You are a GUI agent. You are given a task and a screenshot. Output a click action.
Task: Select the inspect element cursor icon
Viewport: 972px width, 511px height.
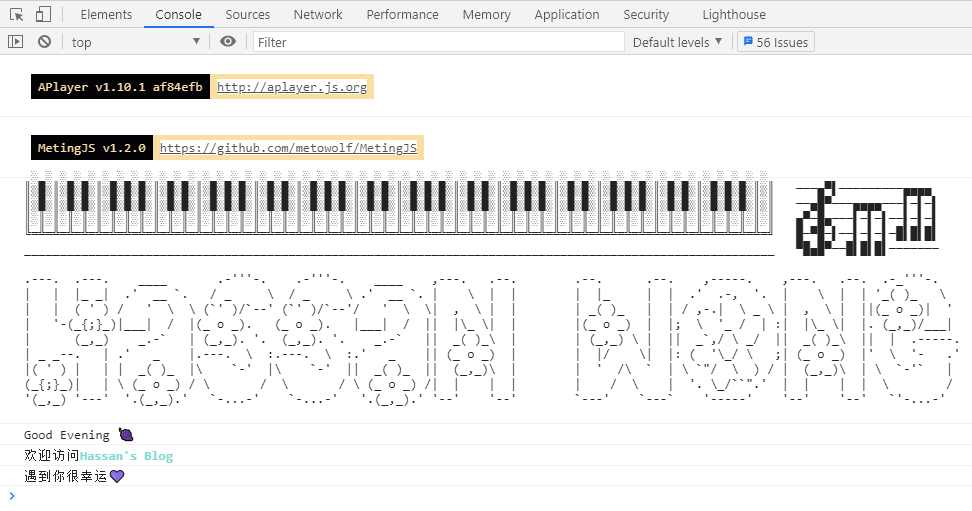tap(17, 14)
